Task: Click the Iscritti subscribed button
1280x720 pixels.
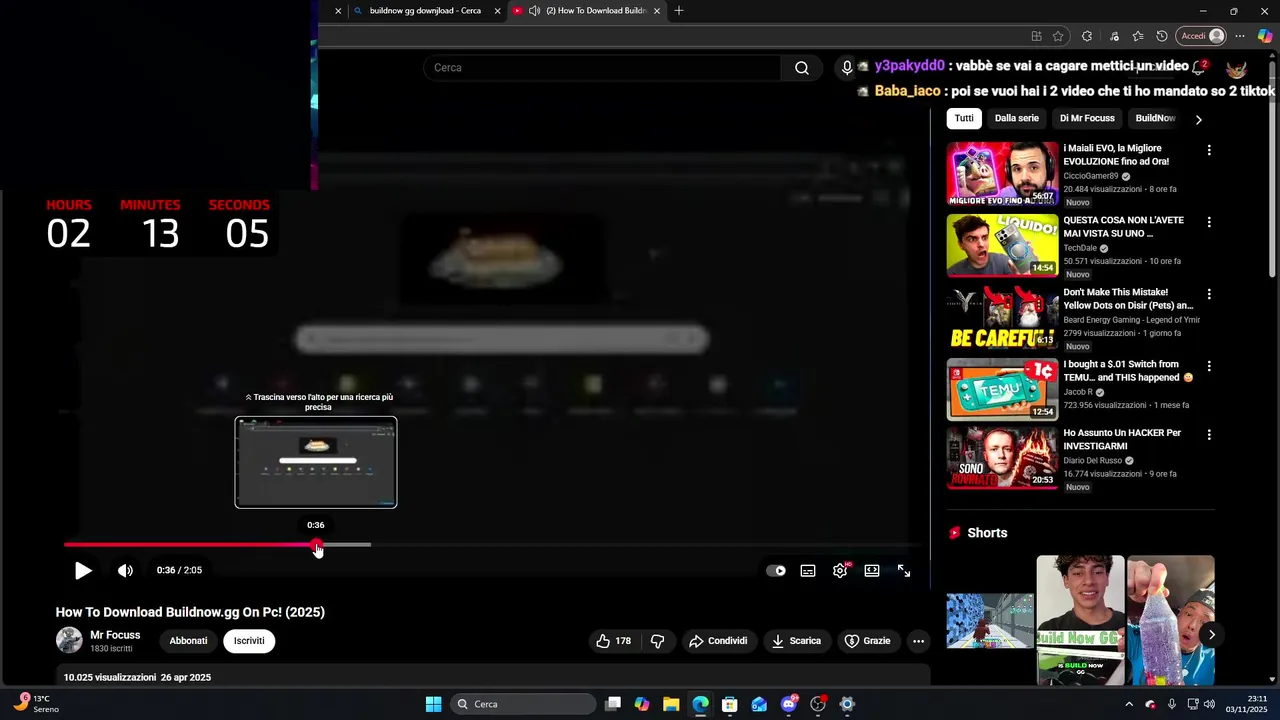Action: coord(249,641)
